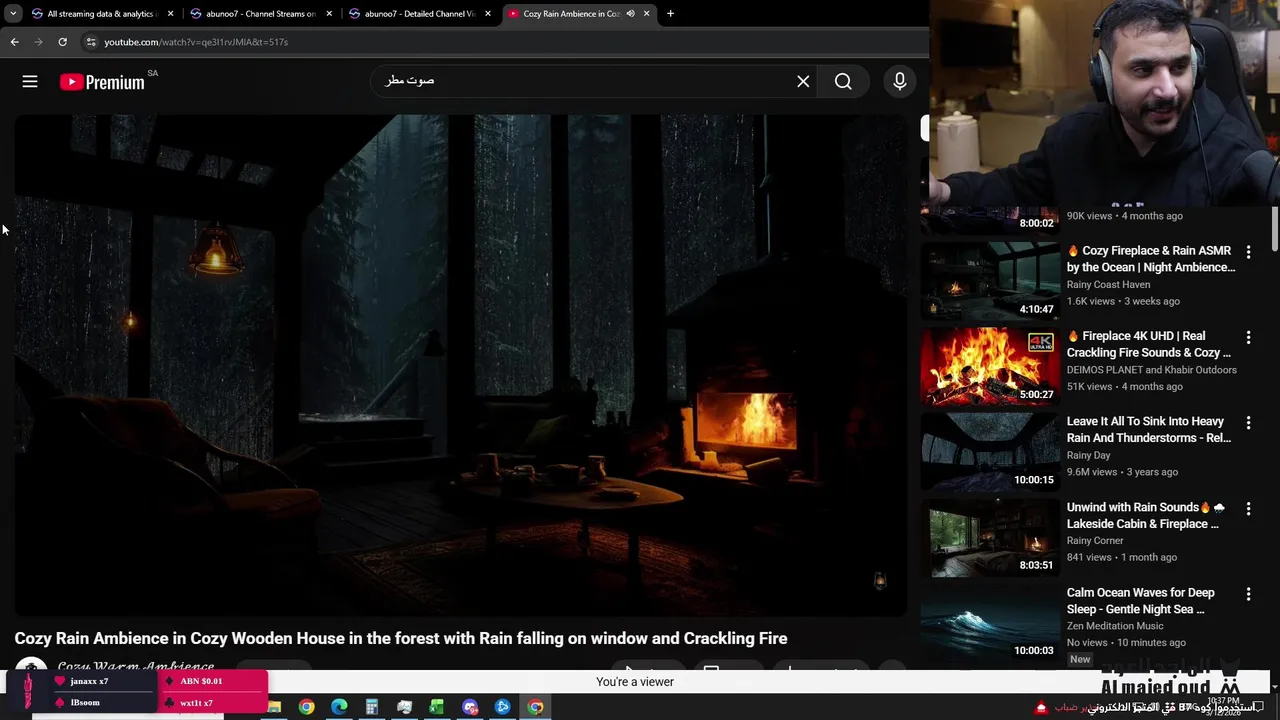Click the Rainy Corner channel name
Viewport: 1280px width, 720px height.
(1095, 541)
